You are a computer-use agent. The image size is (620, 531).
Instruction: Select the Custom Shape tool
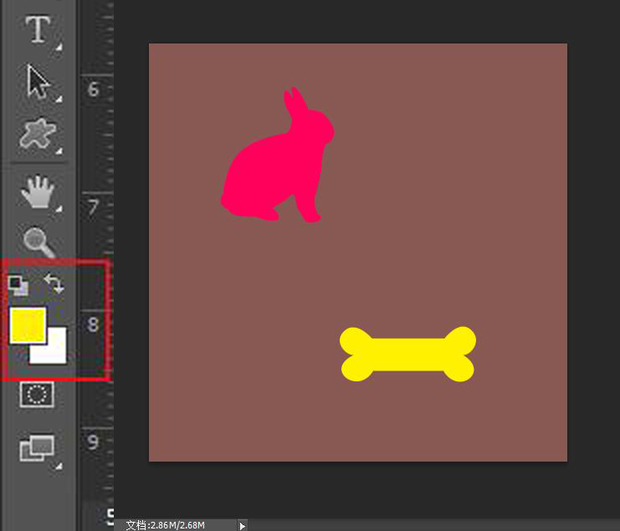click(x=38, y=134)
